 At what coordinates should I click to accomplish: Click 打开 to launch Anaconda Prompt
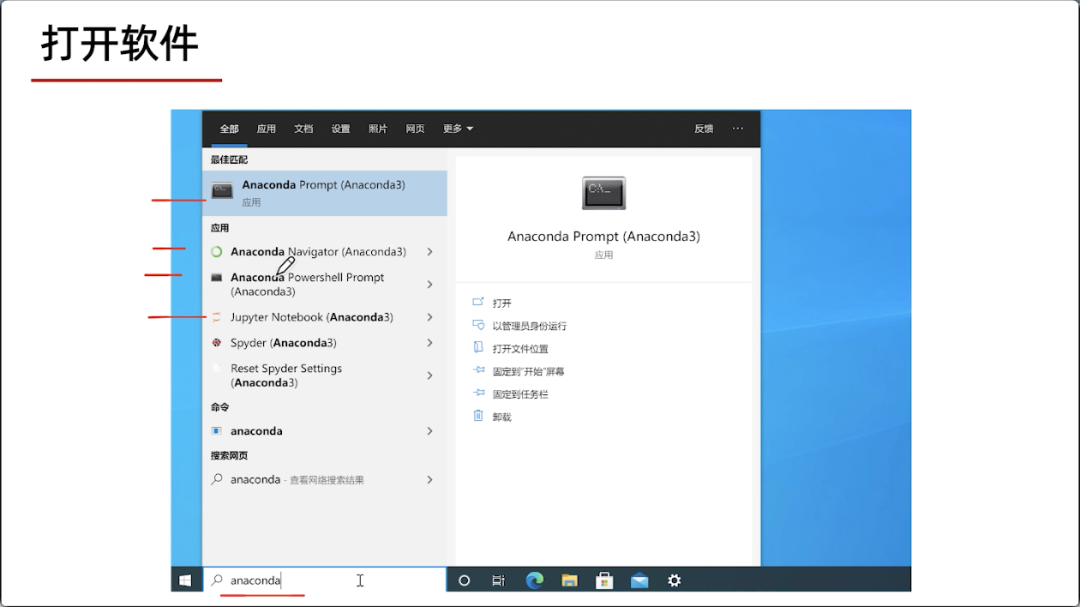[x=502, y=303]
